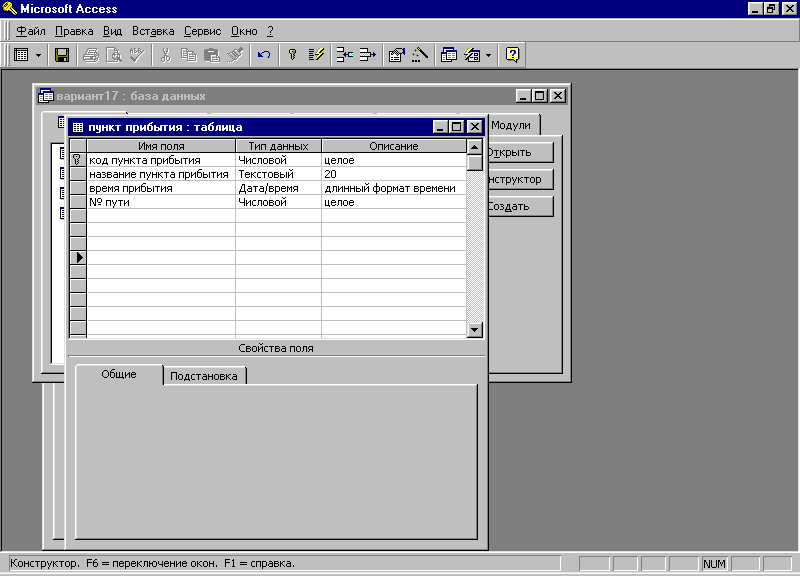Open the ? help menu
Viewport: 800px width, 576px height.
click(270, 31)
